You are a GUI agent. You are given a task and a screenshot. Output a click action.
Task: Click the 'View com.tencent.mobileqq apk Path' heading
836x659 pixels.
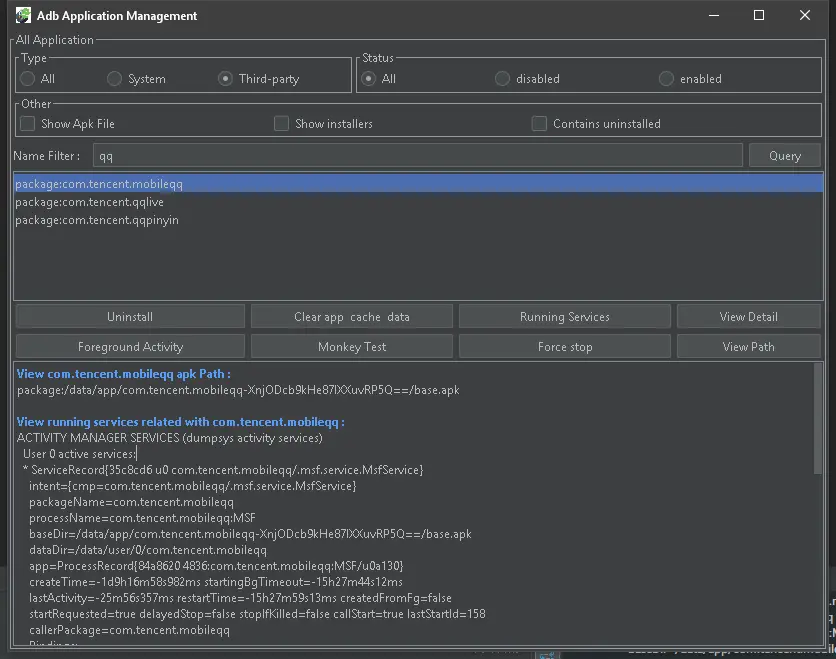click(x=124, y=374)
